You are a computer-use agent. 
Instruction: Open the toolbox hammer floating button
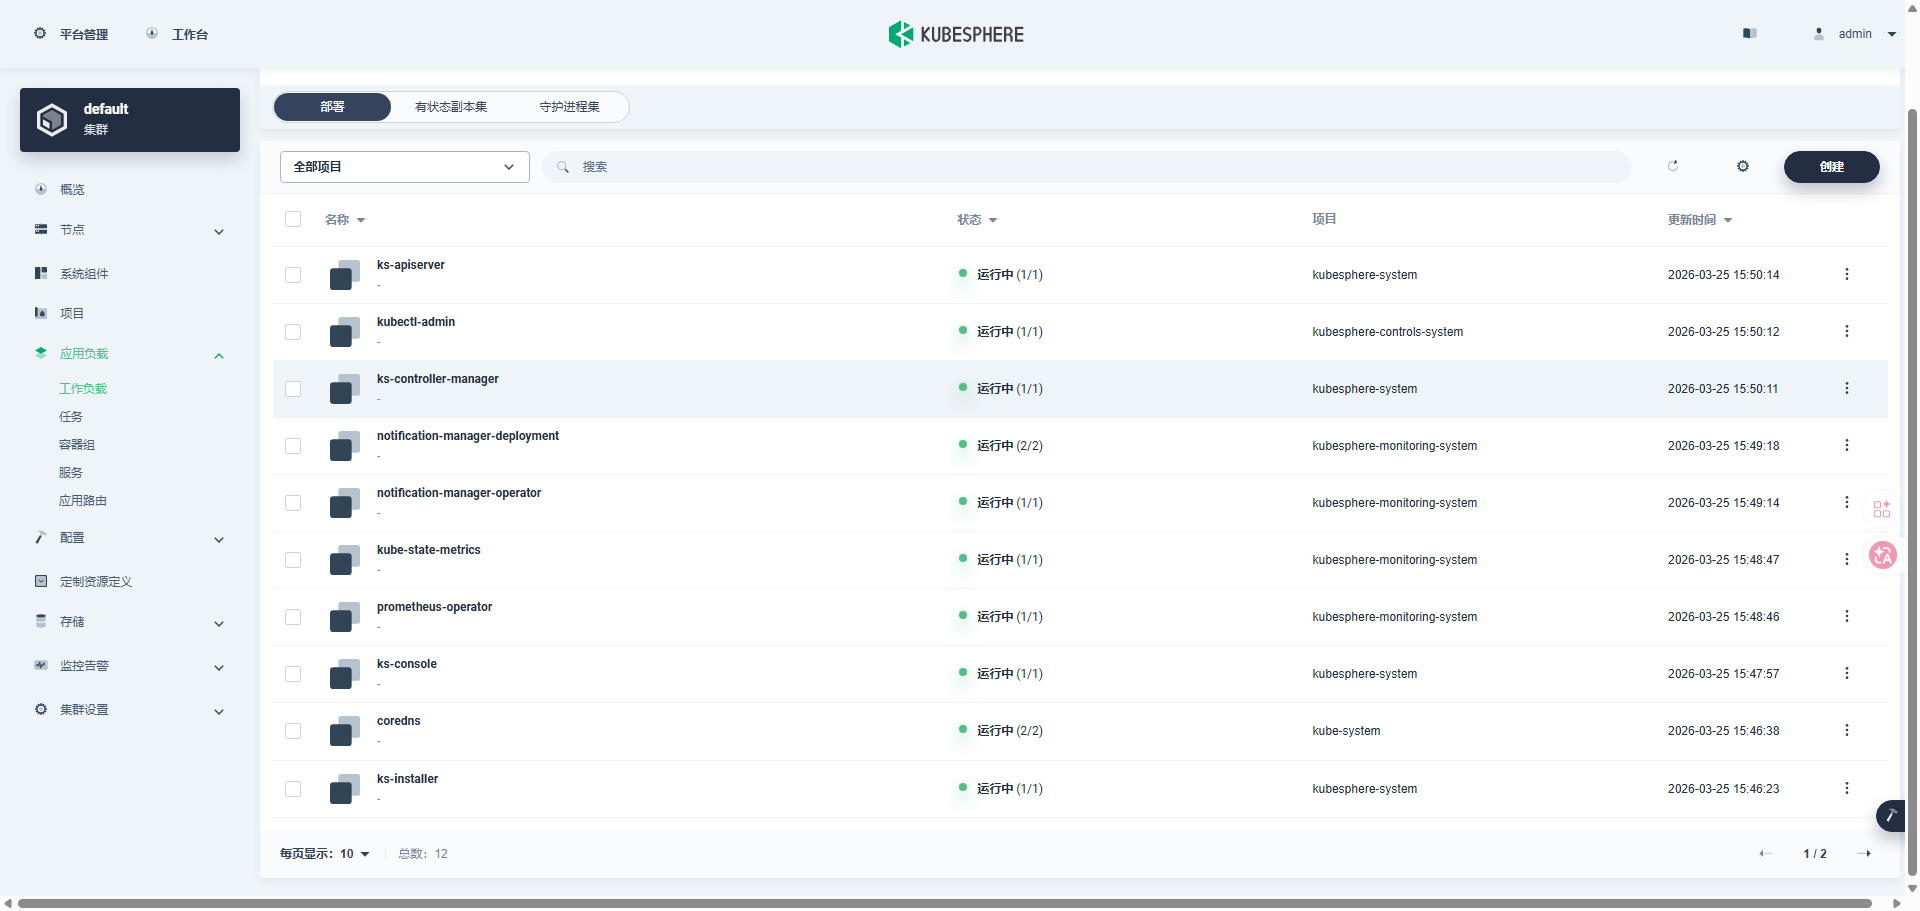click(x=1890, y=816)
